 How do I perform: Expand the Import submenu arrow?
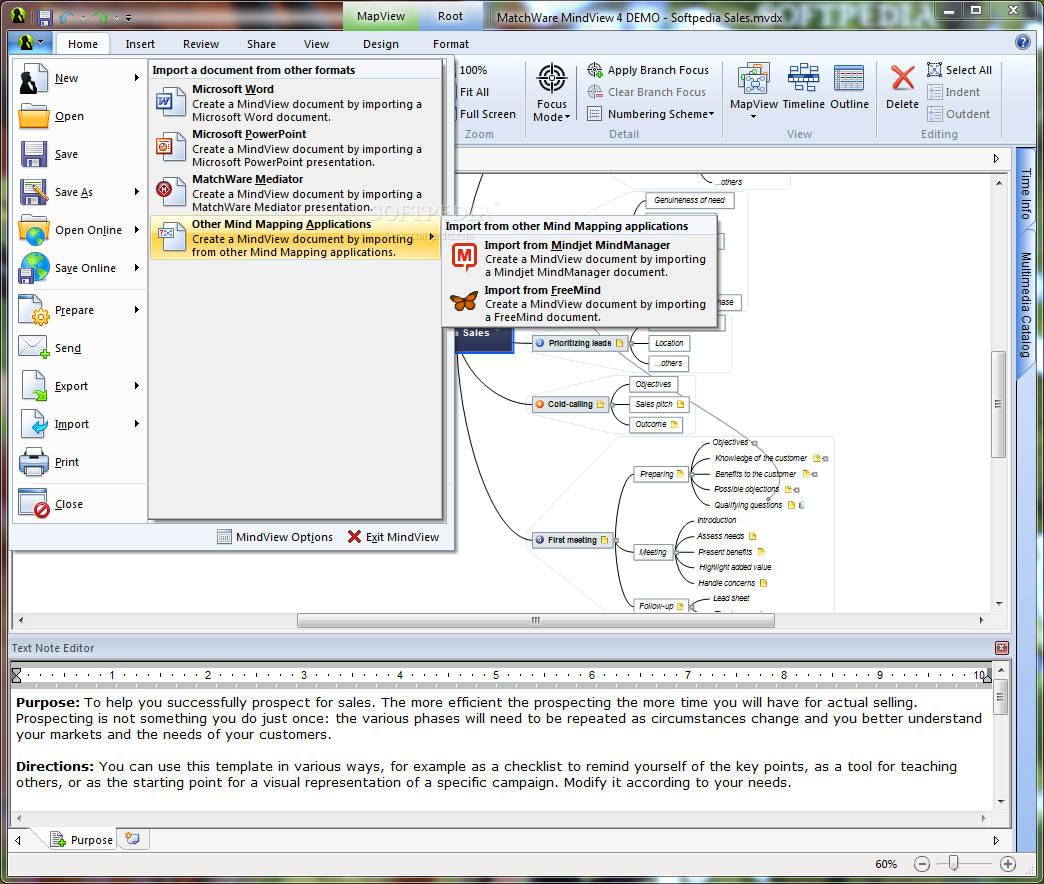(136, 423)
